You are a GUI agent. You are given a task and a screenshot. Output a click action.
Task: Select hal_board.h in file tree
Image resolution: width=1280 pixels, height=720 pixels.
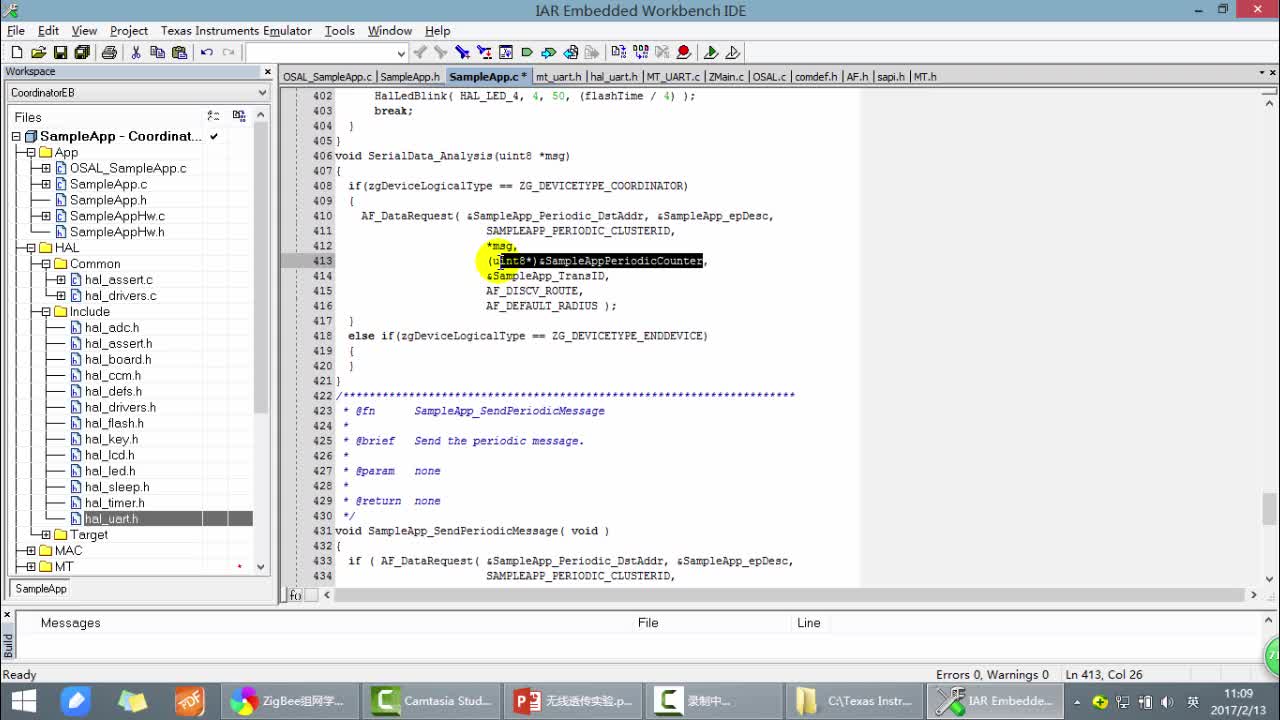118,360
